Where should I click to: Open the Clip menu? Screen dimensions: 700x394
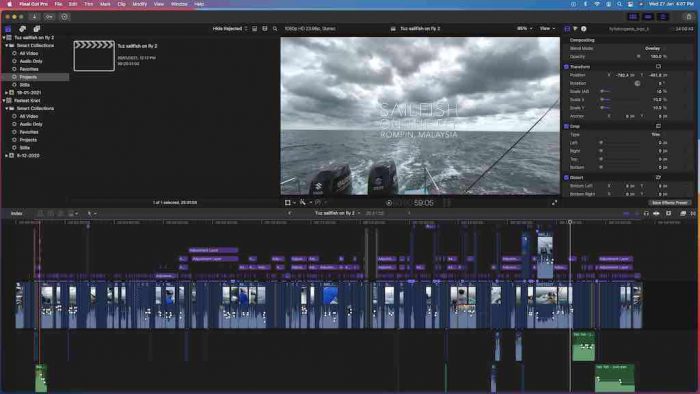click(x=121, y=4)
